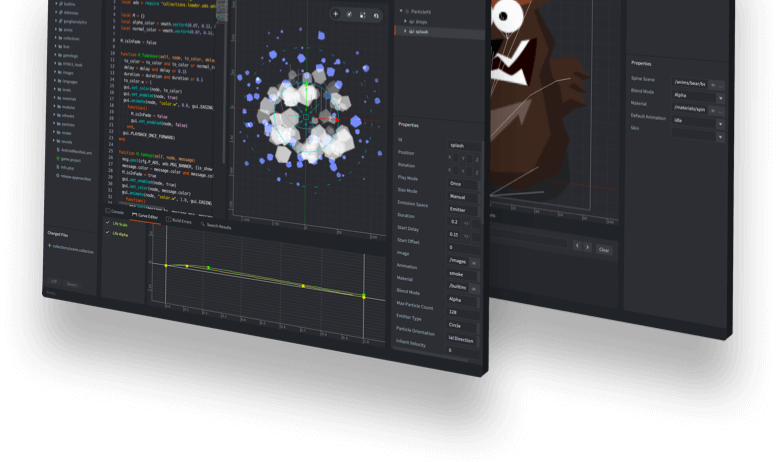Select the AndroidManifest.xml file
The image size is (779, 462).
pyautogui.click(x=74, y=152)
